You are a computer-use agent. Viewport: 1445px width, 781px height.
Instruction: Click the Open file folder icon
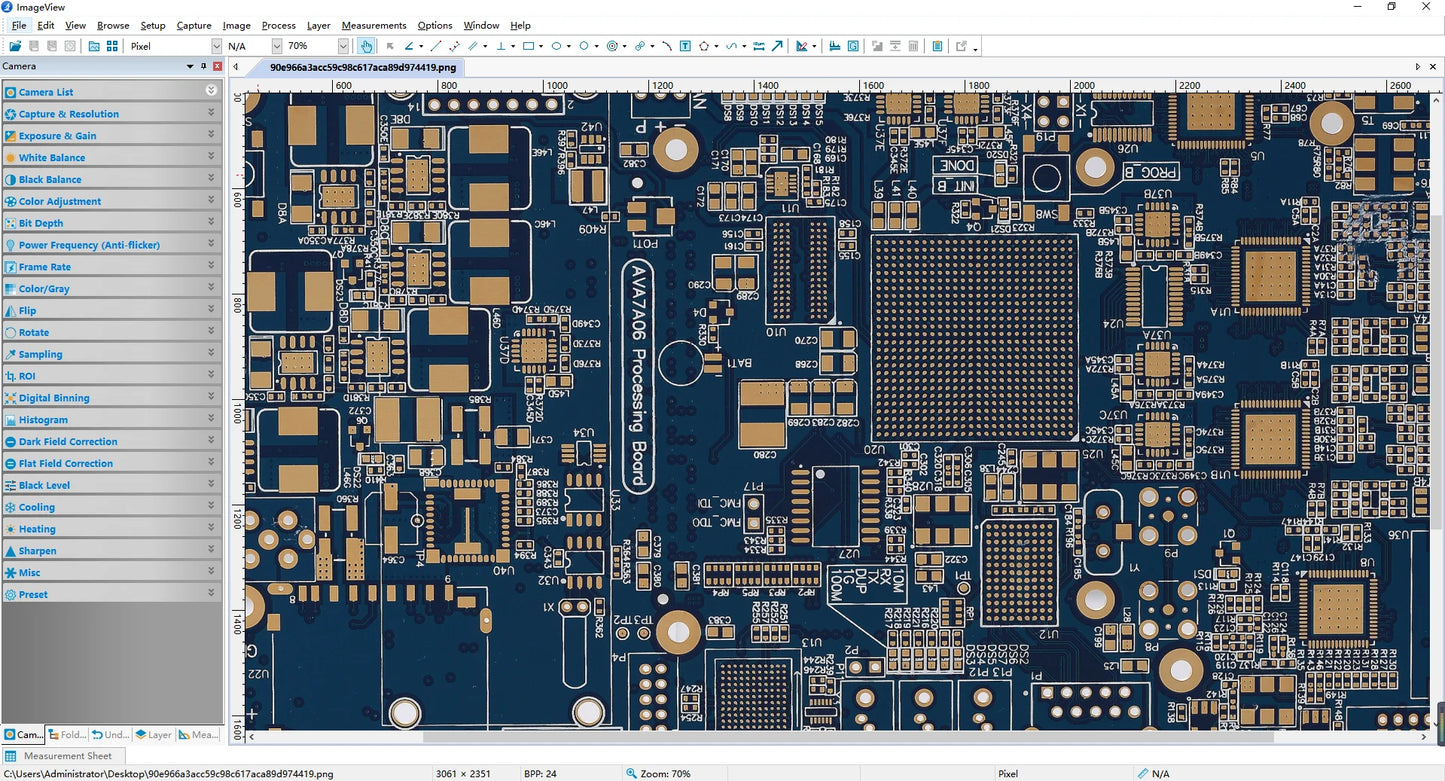pyautogui.click(x=15, y=46)
